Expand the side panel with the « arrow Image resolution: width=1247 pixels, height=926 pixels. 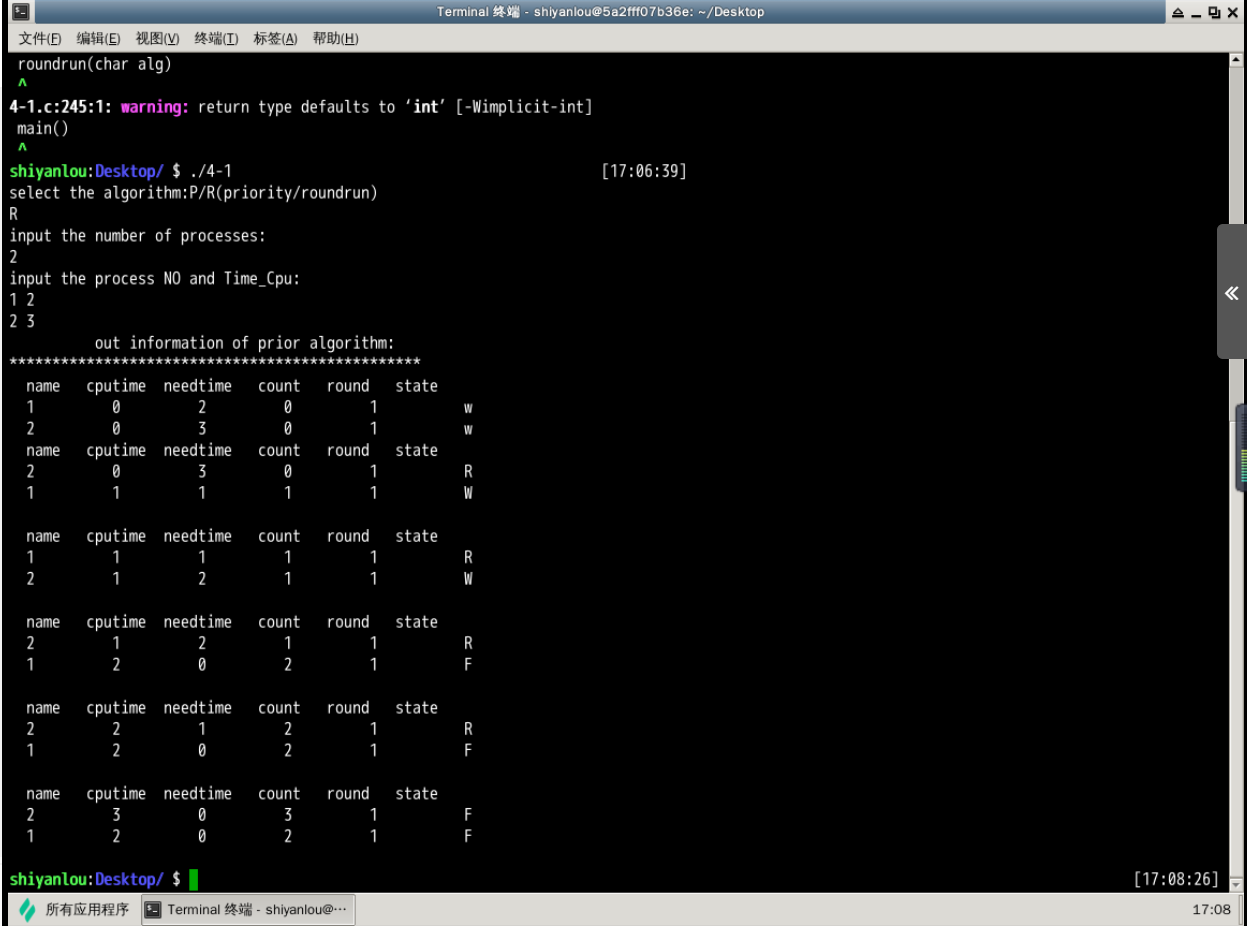tap(1231, 293)
